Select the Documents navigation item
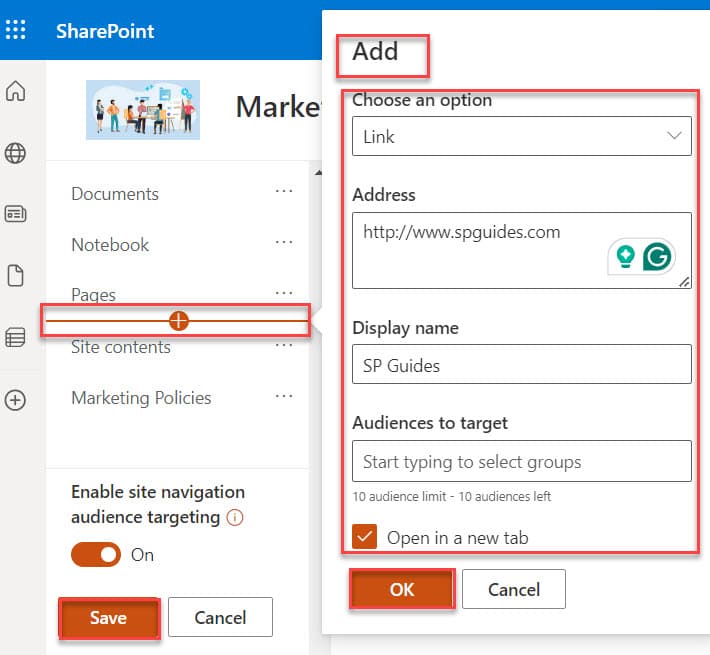 click(x=115, y=194)
